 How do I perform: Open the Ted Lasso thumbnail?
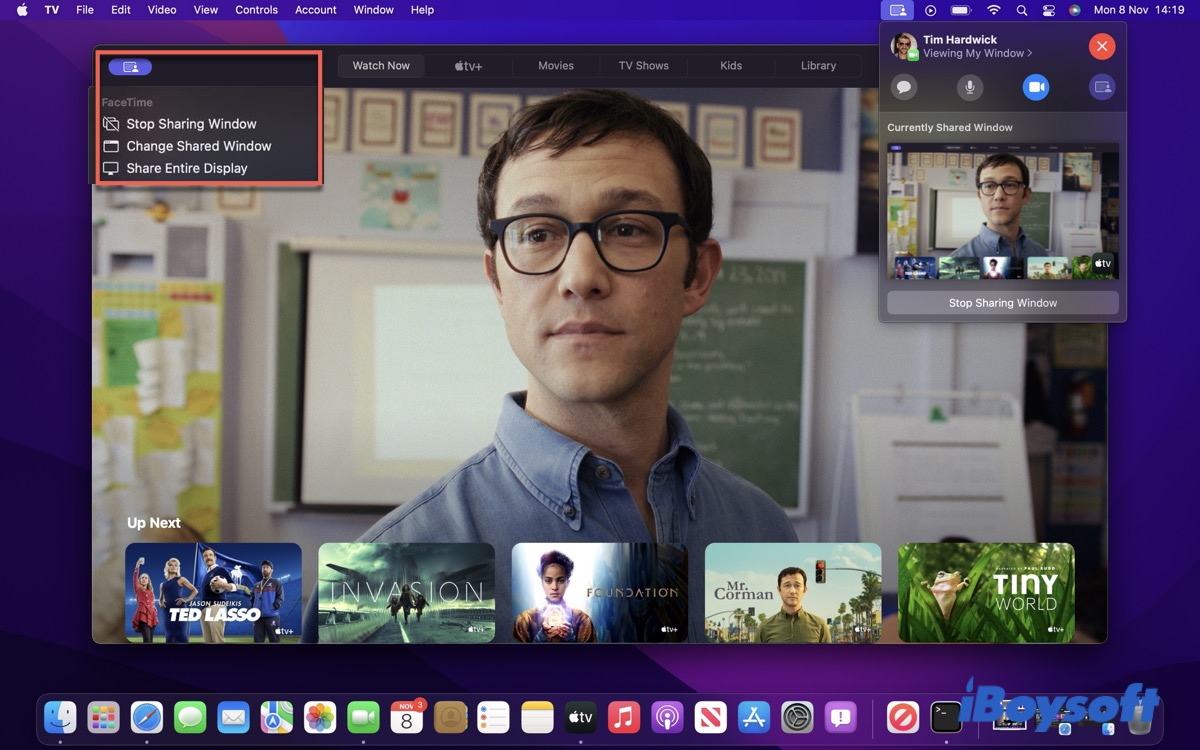[213, 592]
